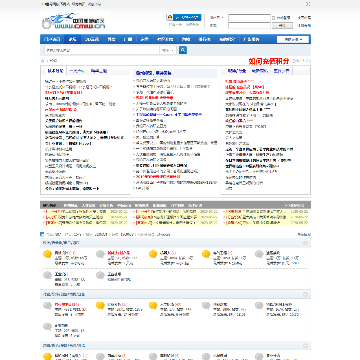
Task: Open the search type dropdown beside search box
Action: pos(168,50)
